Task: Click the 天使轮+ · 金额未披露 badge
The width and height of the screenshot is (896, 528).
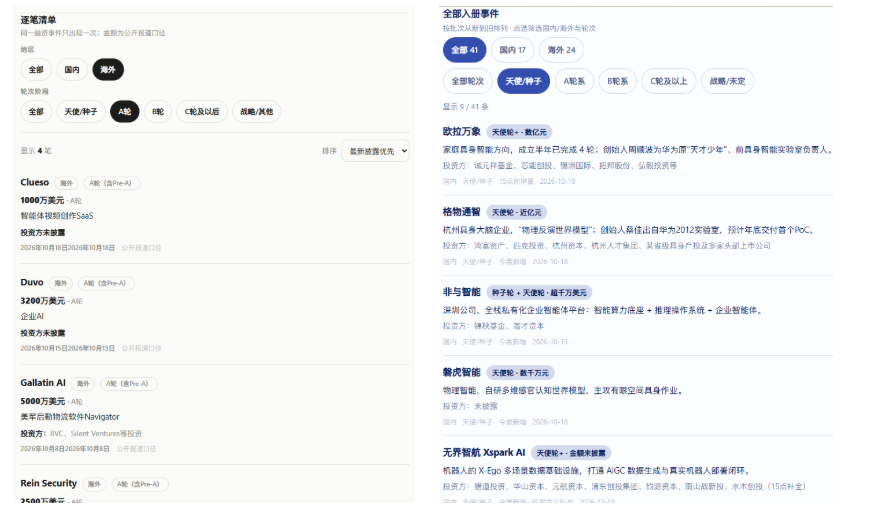Action: tap(571, 453)
